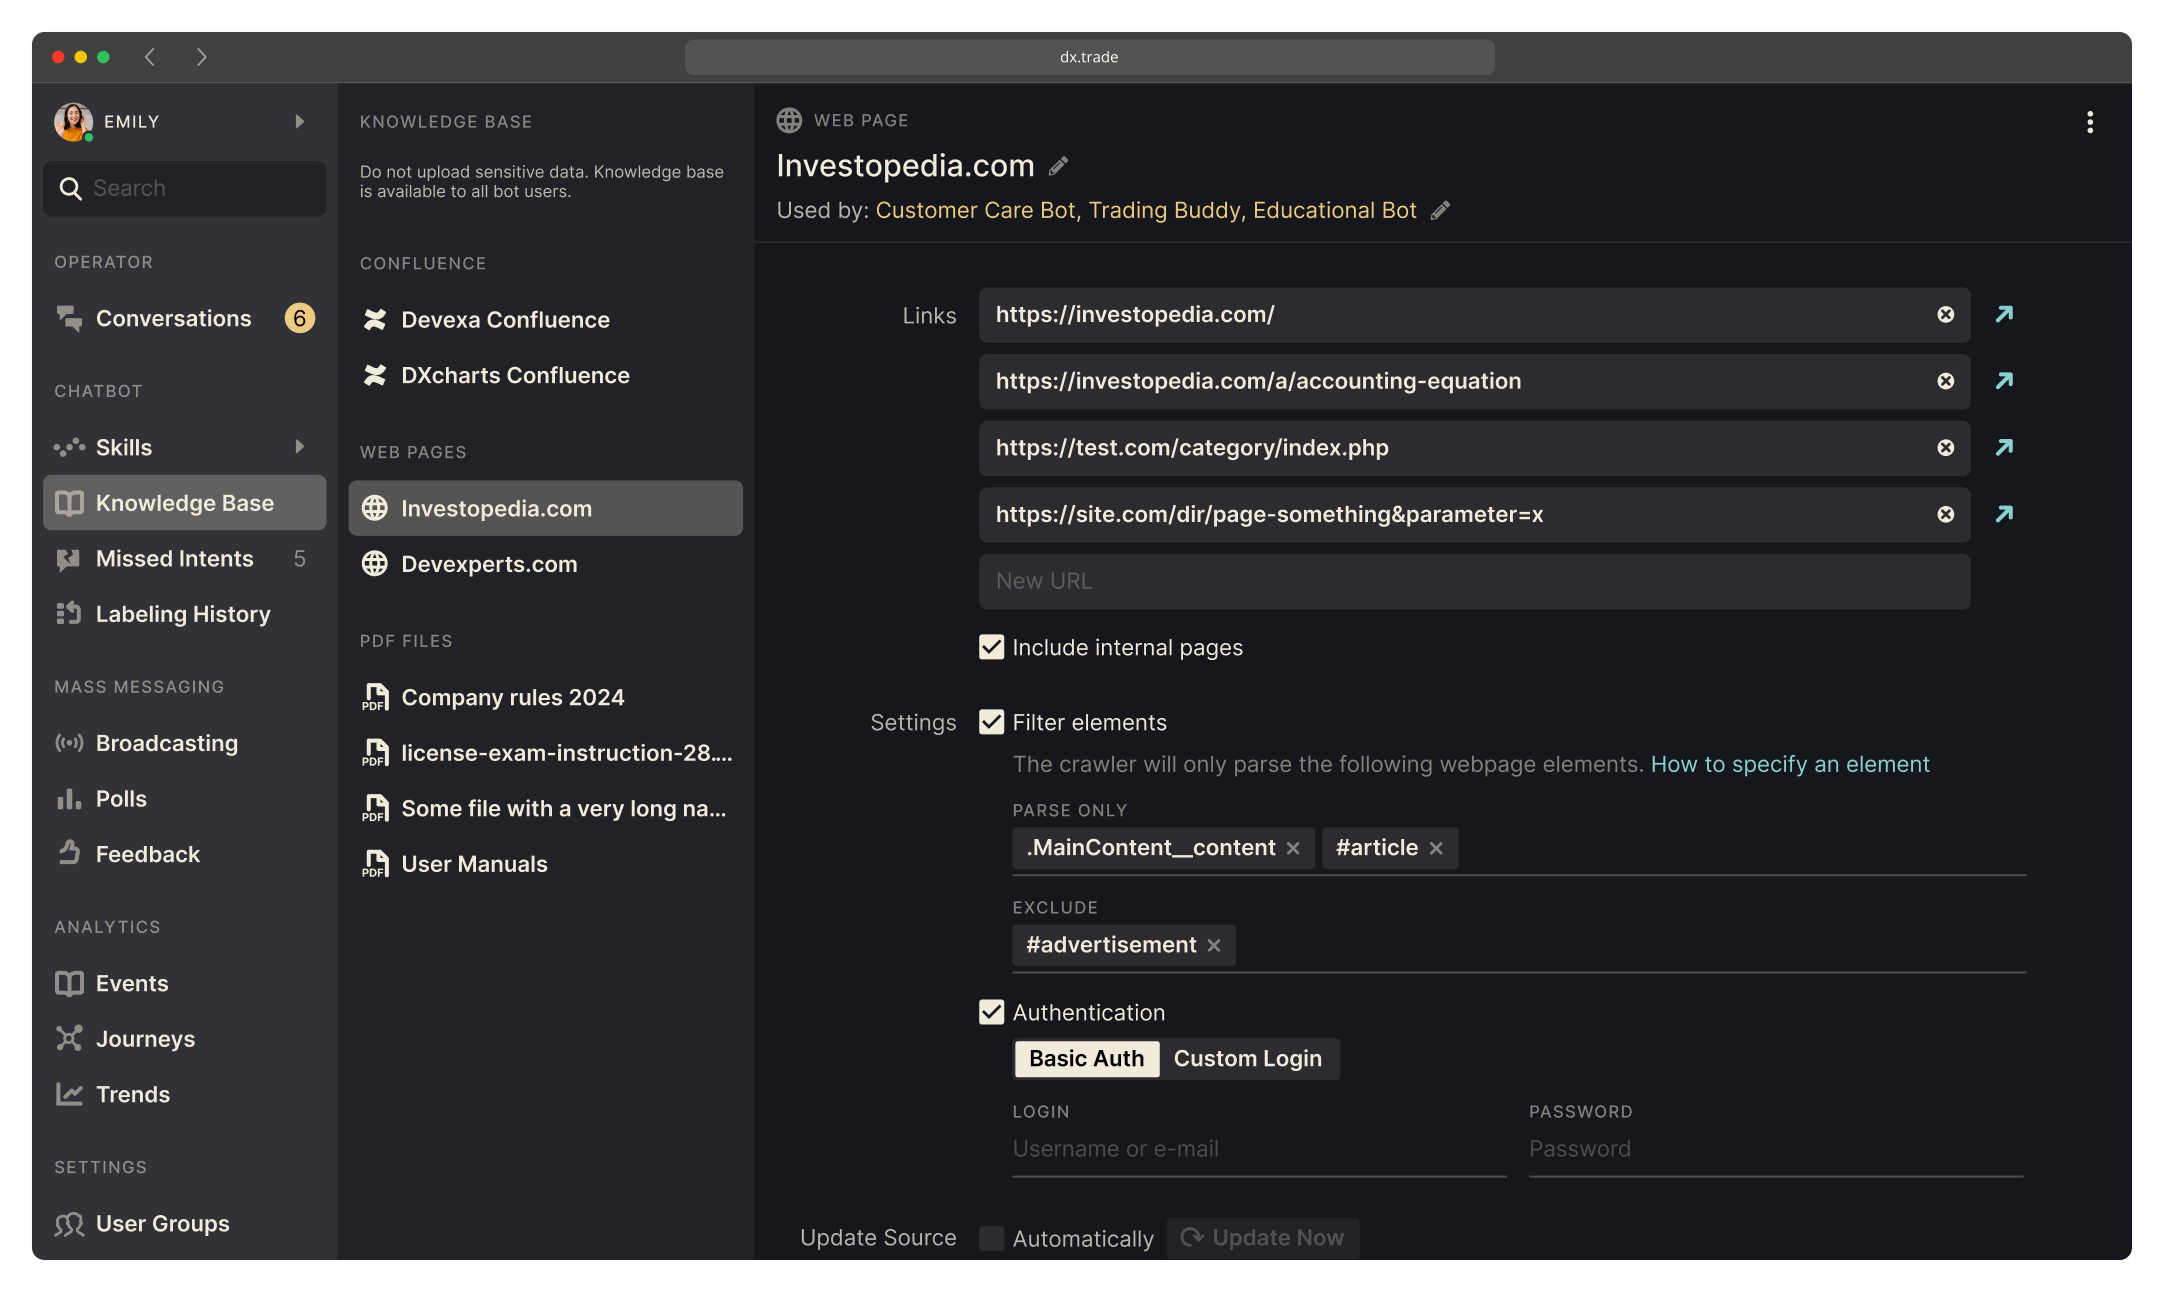Uncheck Include internal pages
The width and height of the screenshot is (2164, 1292).
tap(991, 647)
